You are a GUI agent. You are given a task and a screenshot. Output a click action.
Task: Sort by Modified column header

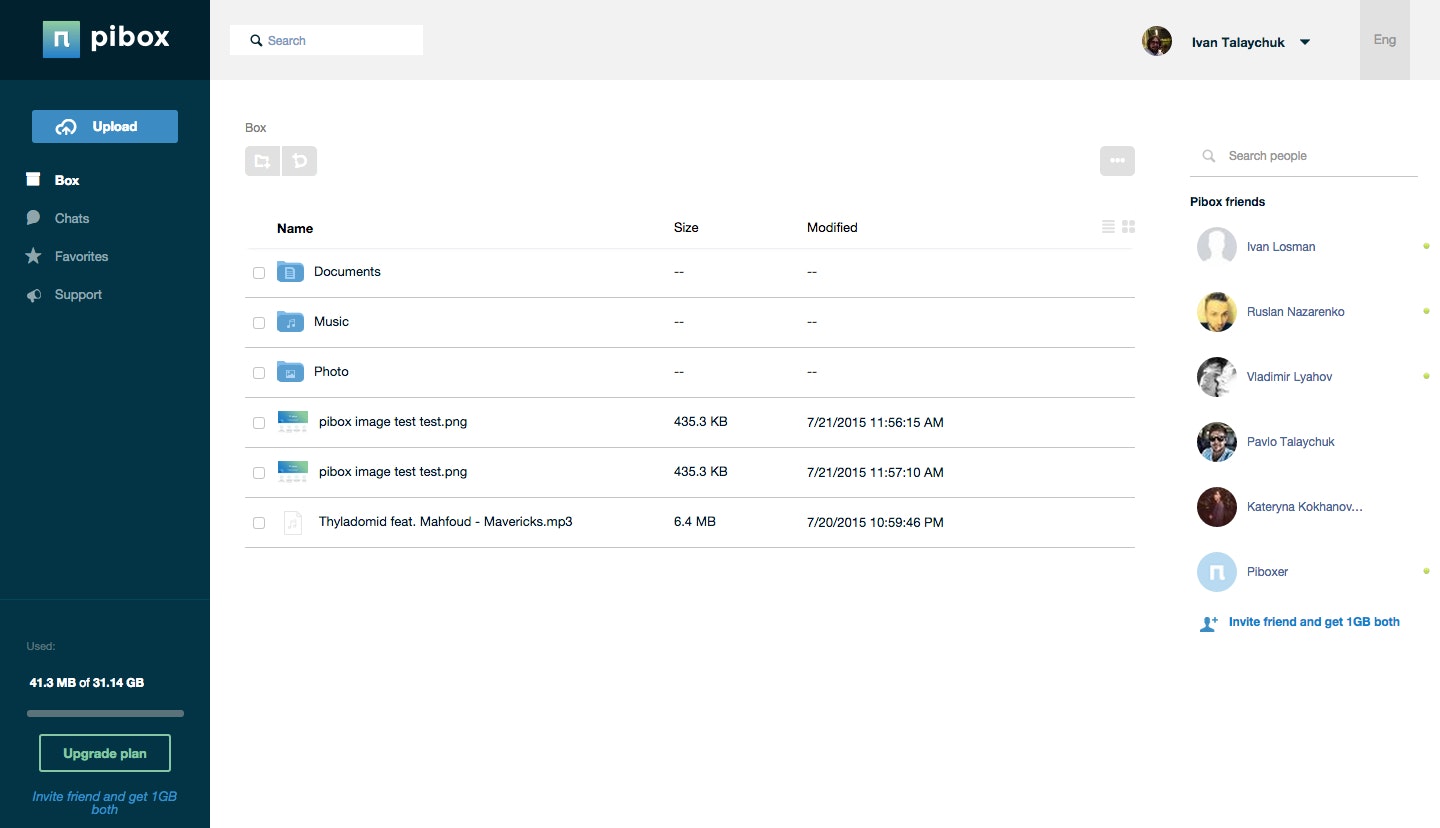pos(832,227)
